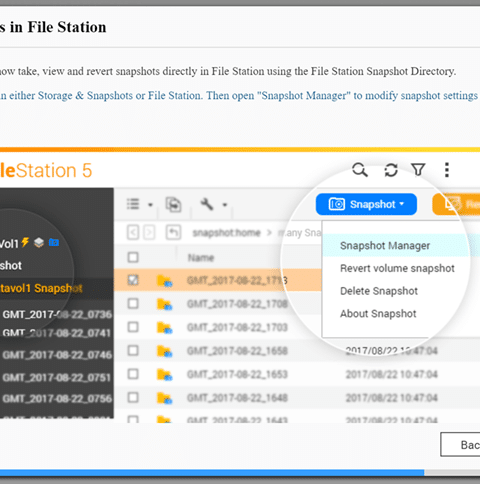
Task: Click the parent folder return arrow icon
Action: (x=173, y=232)
